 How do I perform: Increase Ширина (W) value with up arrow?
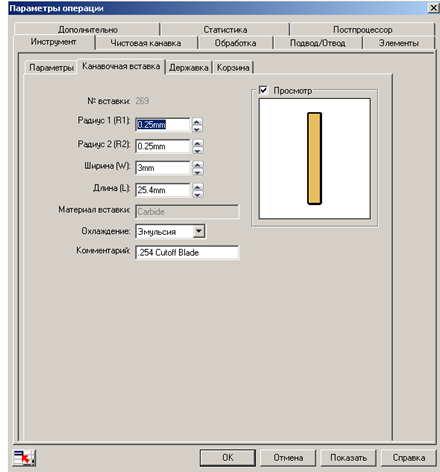pyautogui.click(x=198, y=165)
